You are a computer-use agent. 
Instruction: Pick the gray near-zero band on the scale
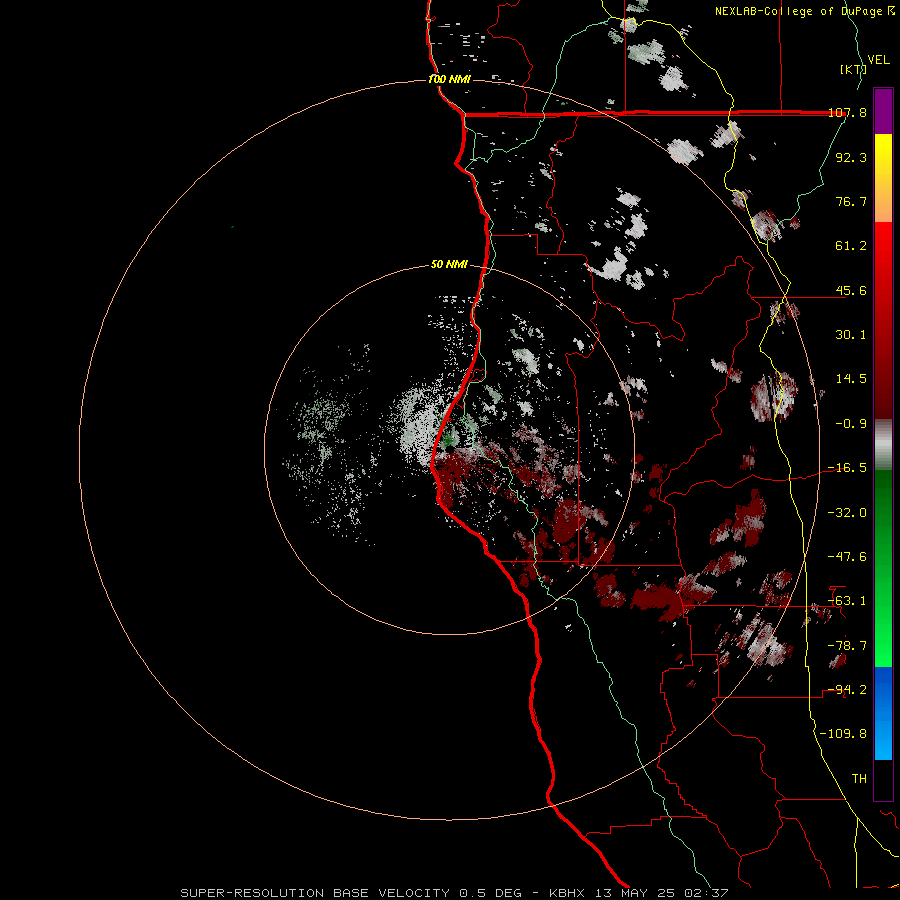(x=883, y=444)
